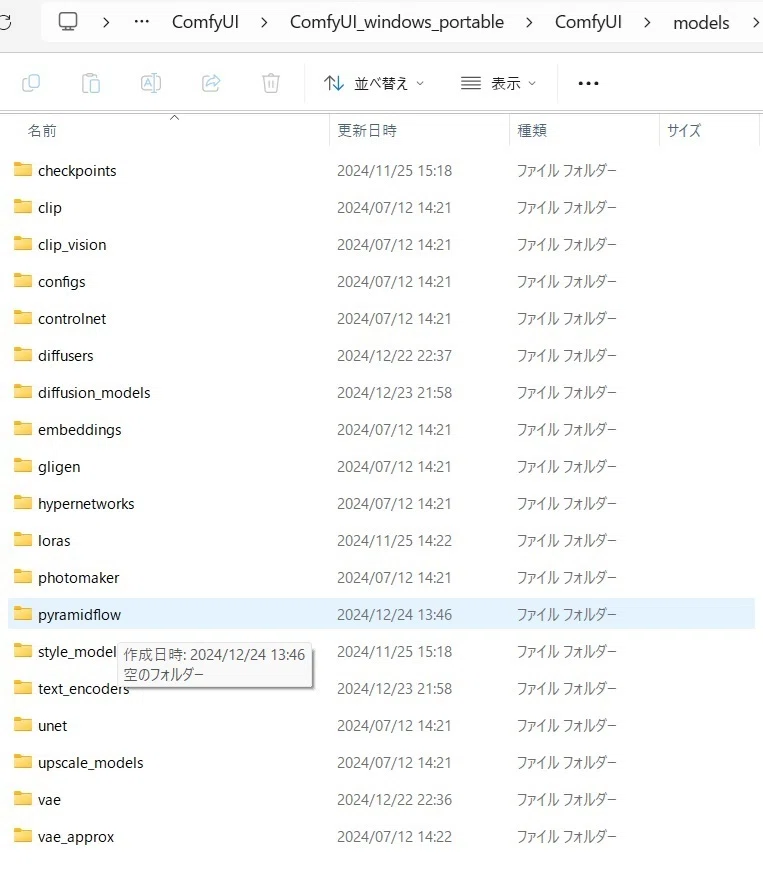Expand chevron right after PC icon
Viewport: 763px width, 874px height.
point(106,23)
